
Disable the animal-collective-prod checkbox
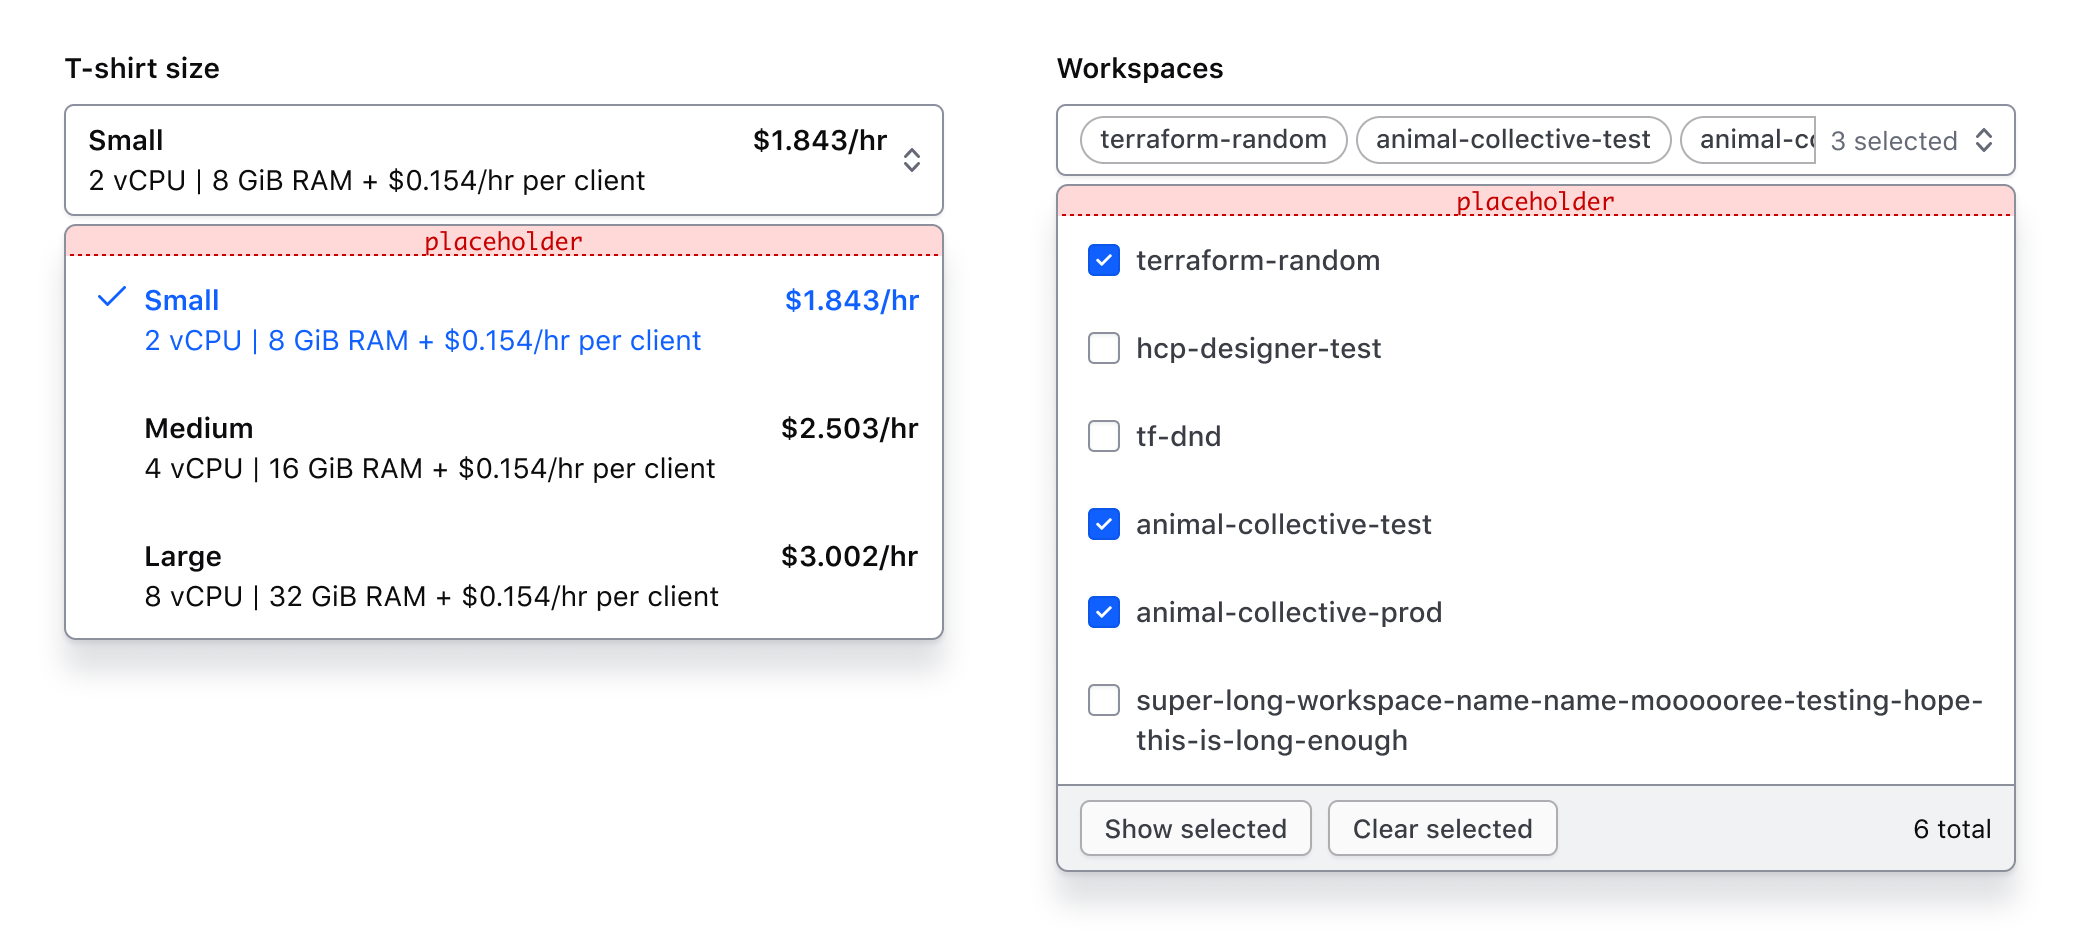click(1103, 612)
